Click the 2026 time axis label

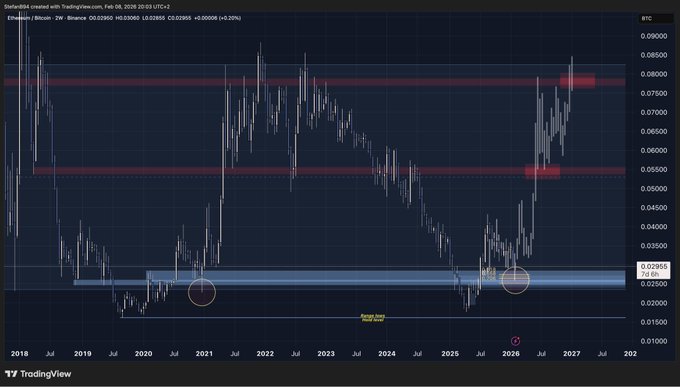tap(511, 354)
